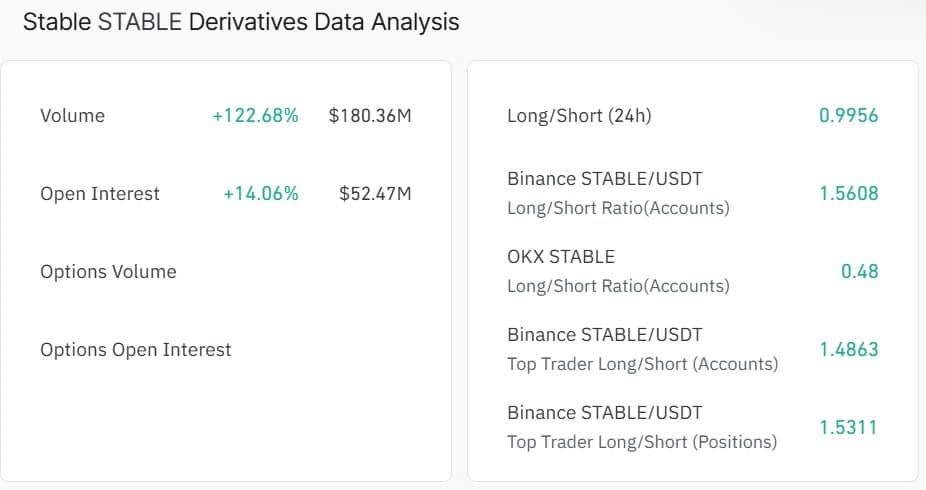This screenshot has width=926, height=490.
Task: Select the Open Interest label
Action: point(100,194)
